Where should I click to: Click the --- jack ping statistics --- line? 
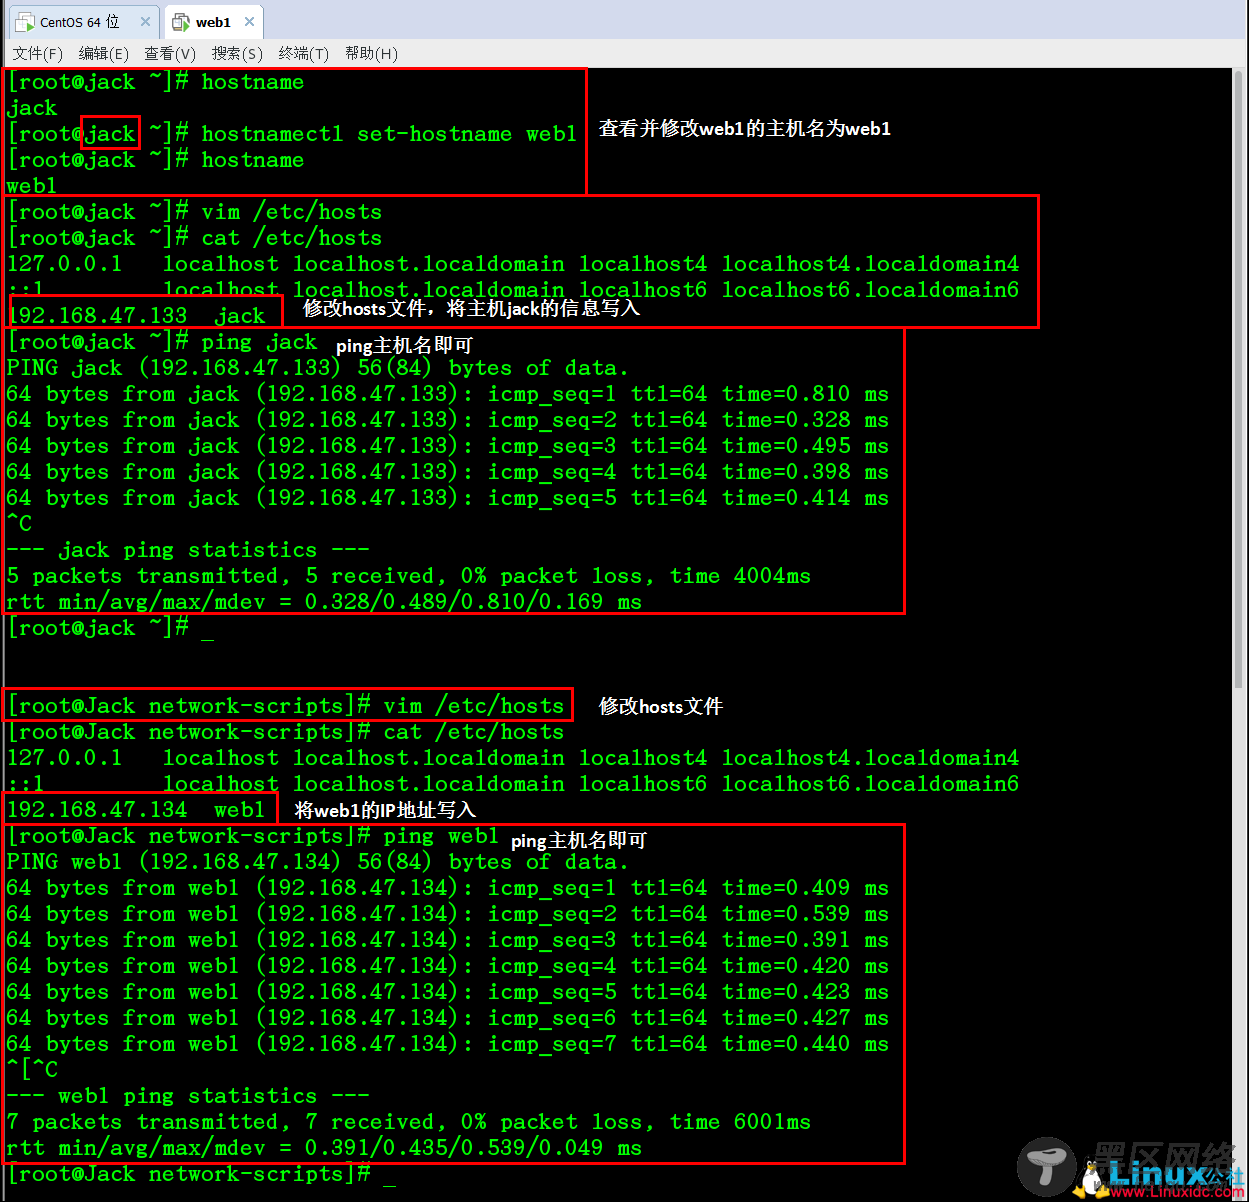pos(188,550)
